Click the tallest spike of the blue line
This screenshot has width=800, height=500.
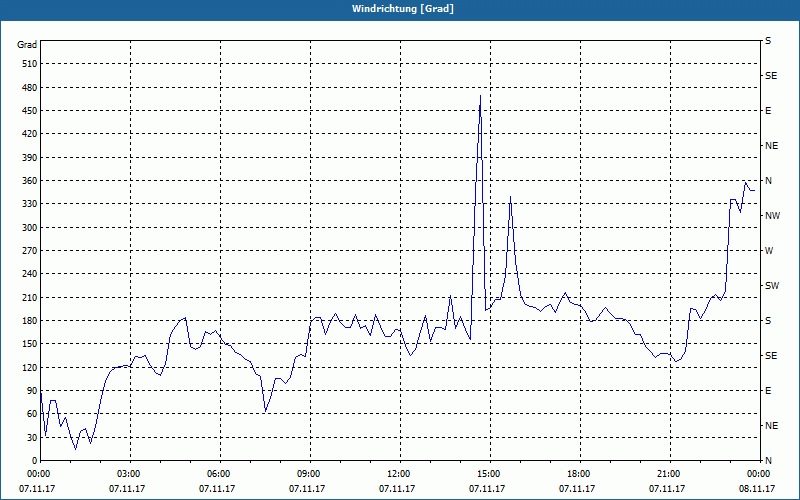click(x=480, y=96)
